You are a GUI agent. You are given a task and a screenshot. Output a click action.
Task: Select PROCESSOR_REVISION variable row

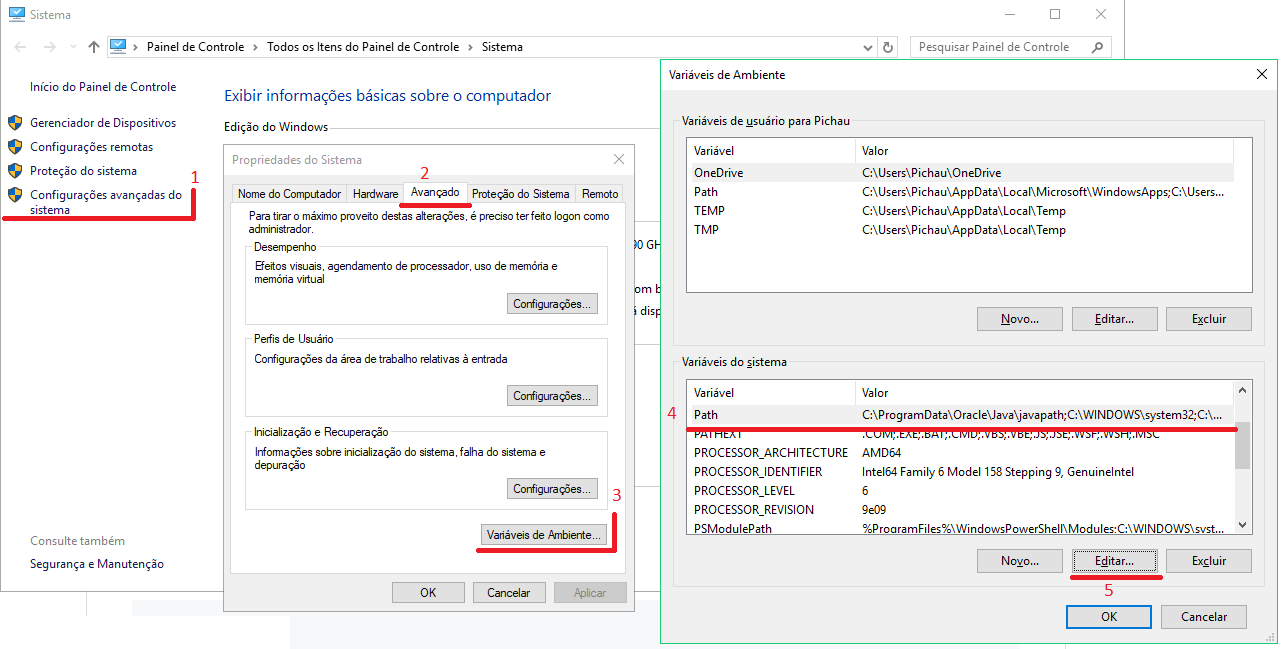(961, 510)
